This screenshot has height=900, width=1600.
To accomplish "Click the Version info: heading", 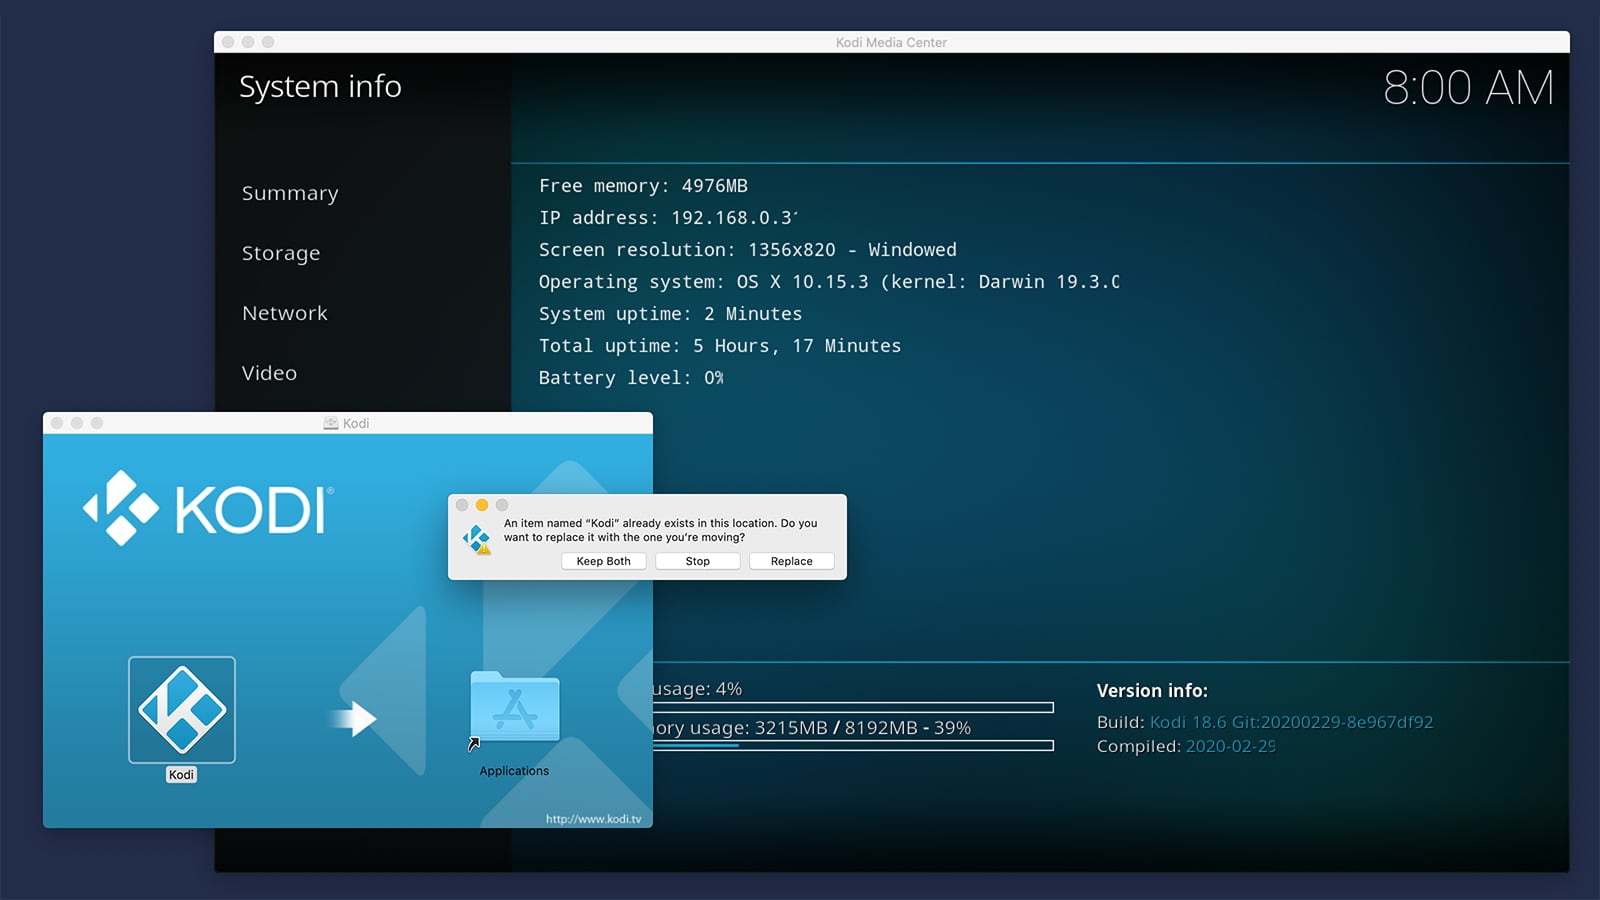I will tap(1152, 691).
